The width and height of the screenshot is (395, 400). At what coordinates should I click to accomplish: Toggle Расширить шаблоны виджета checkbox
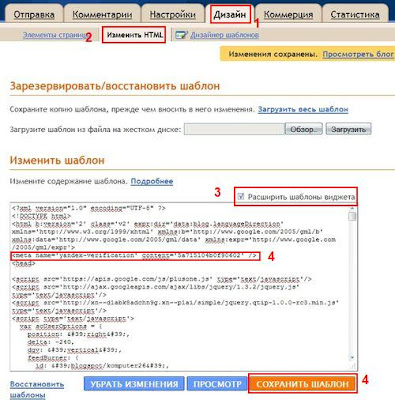(241, 197)
